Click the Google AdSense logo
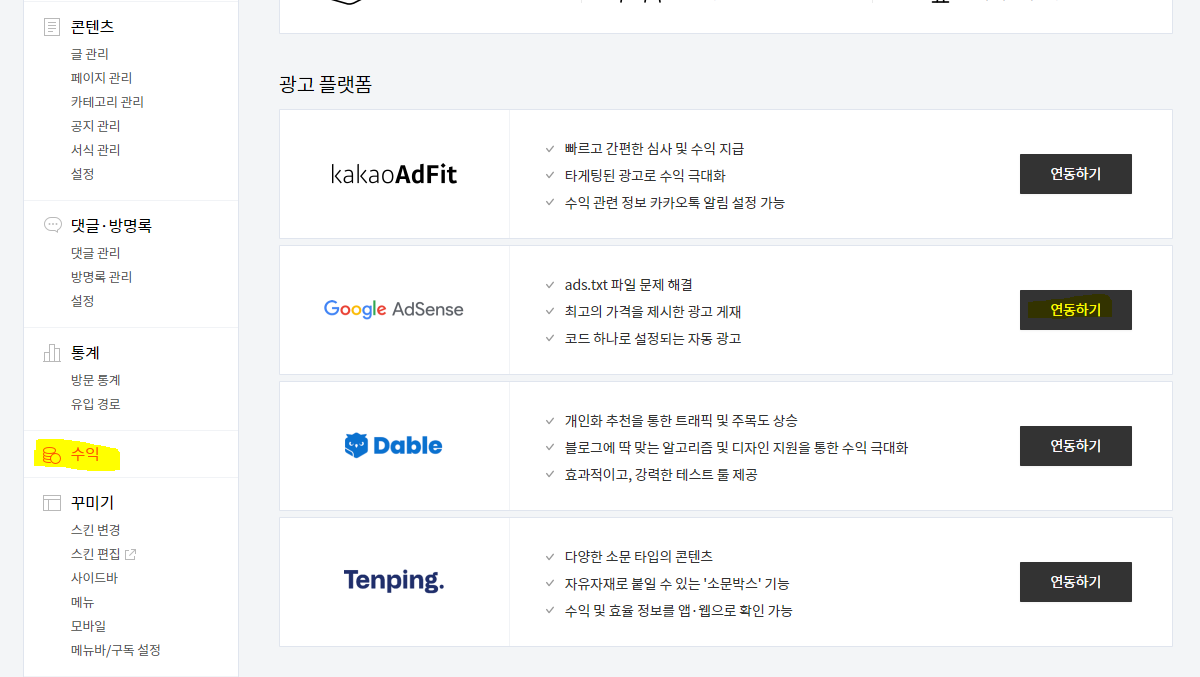The width and height of the screenshot is (1200, 677). (394, 309)
